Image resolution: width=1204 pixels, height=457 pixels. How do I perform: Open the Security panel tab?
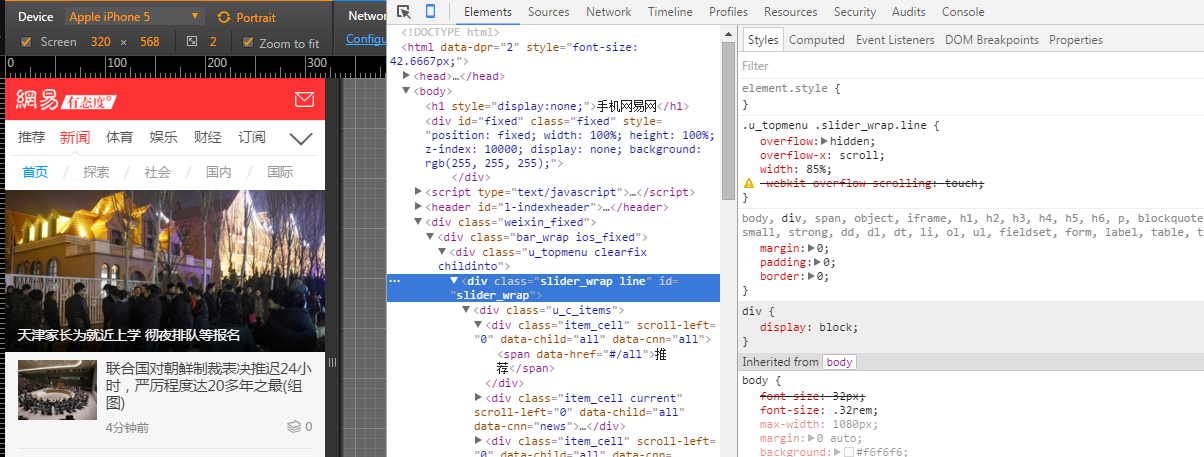pos(855,12)
